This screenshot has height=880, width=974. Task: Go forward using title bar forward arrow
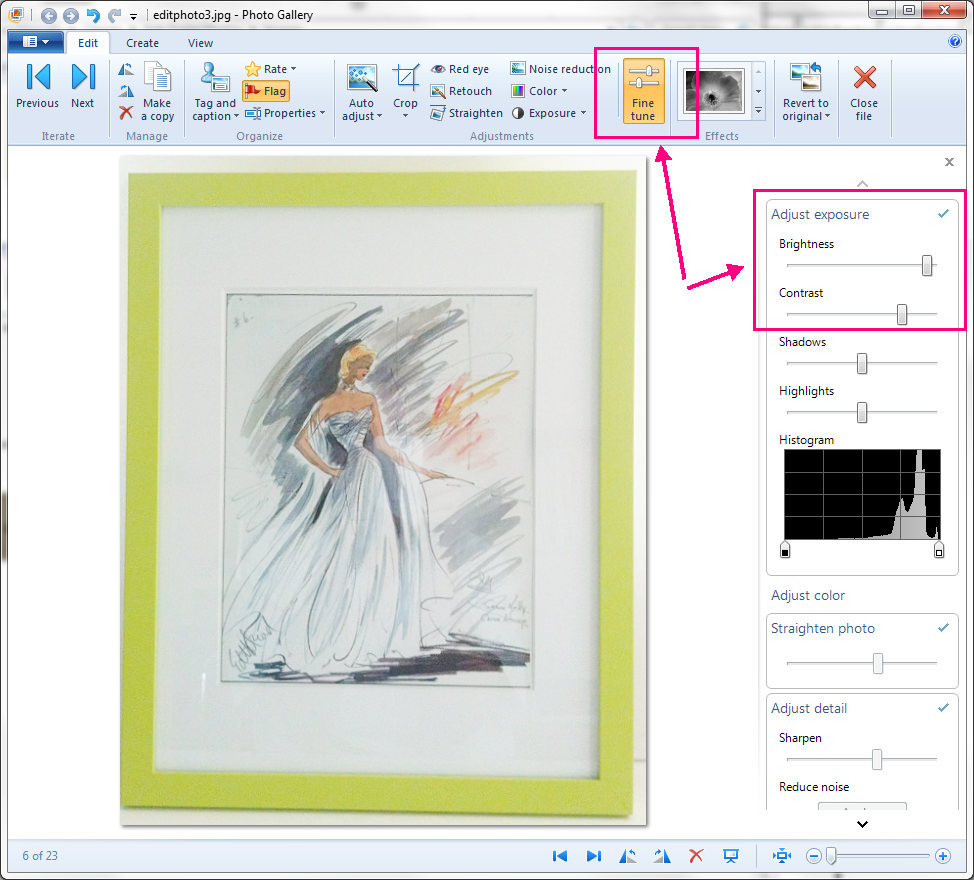[71, 15]
